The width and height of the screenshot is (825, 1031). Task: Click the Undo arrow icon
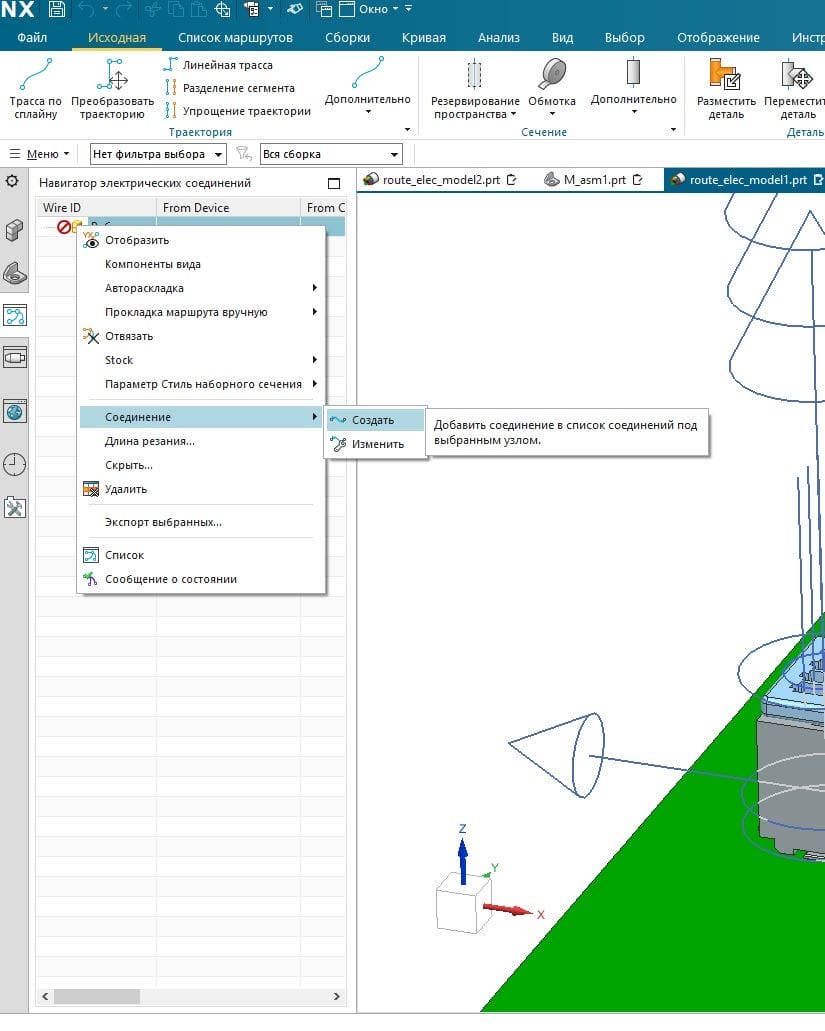tap(86, 9)
